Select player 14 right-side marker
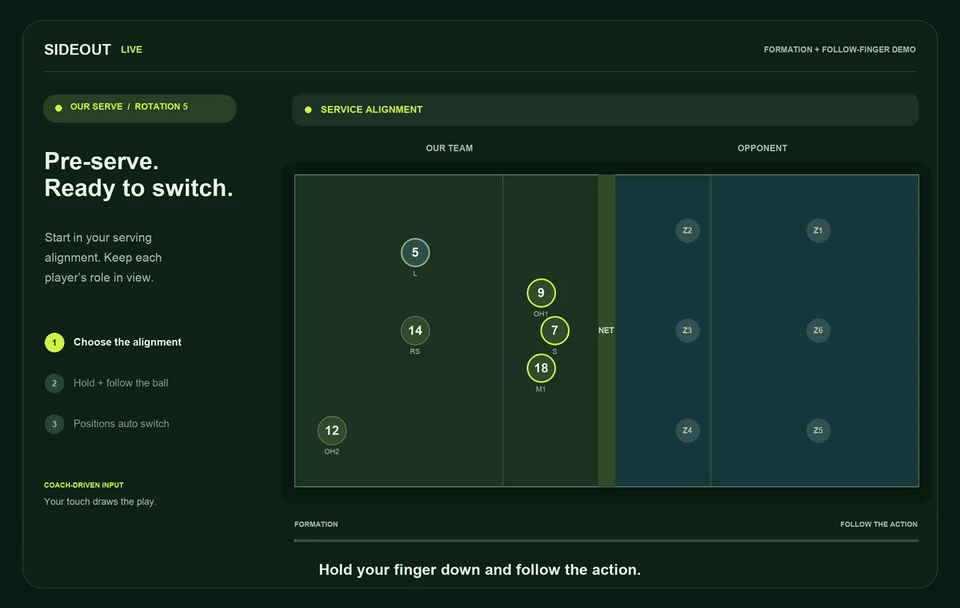Viewport: 960px width, 608px height. (415, 331)
